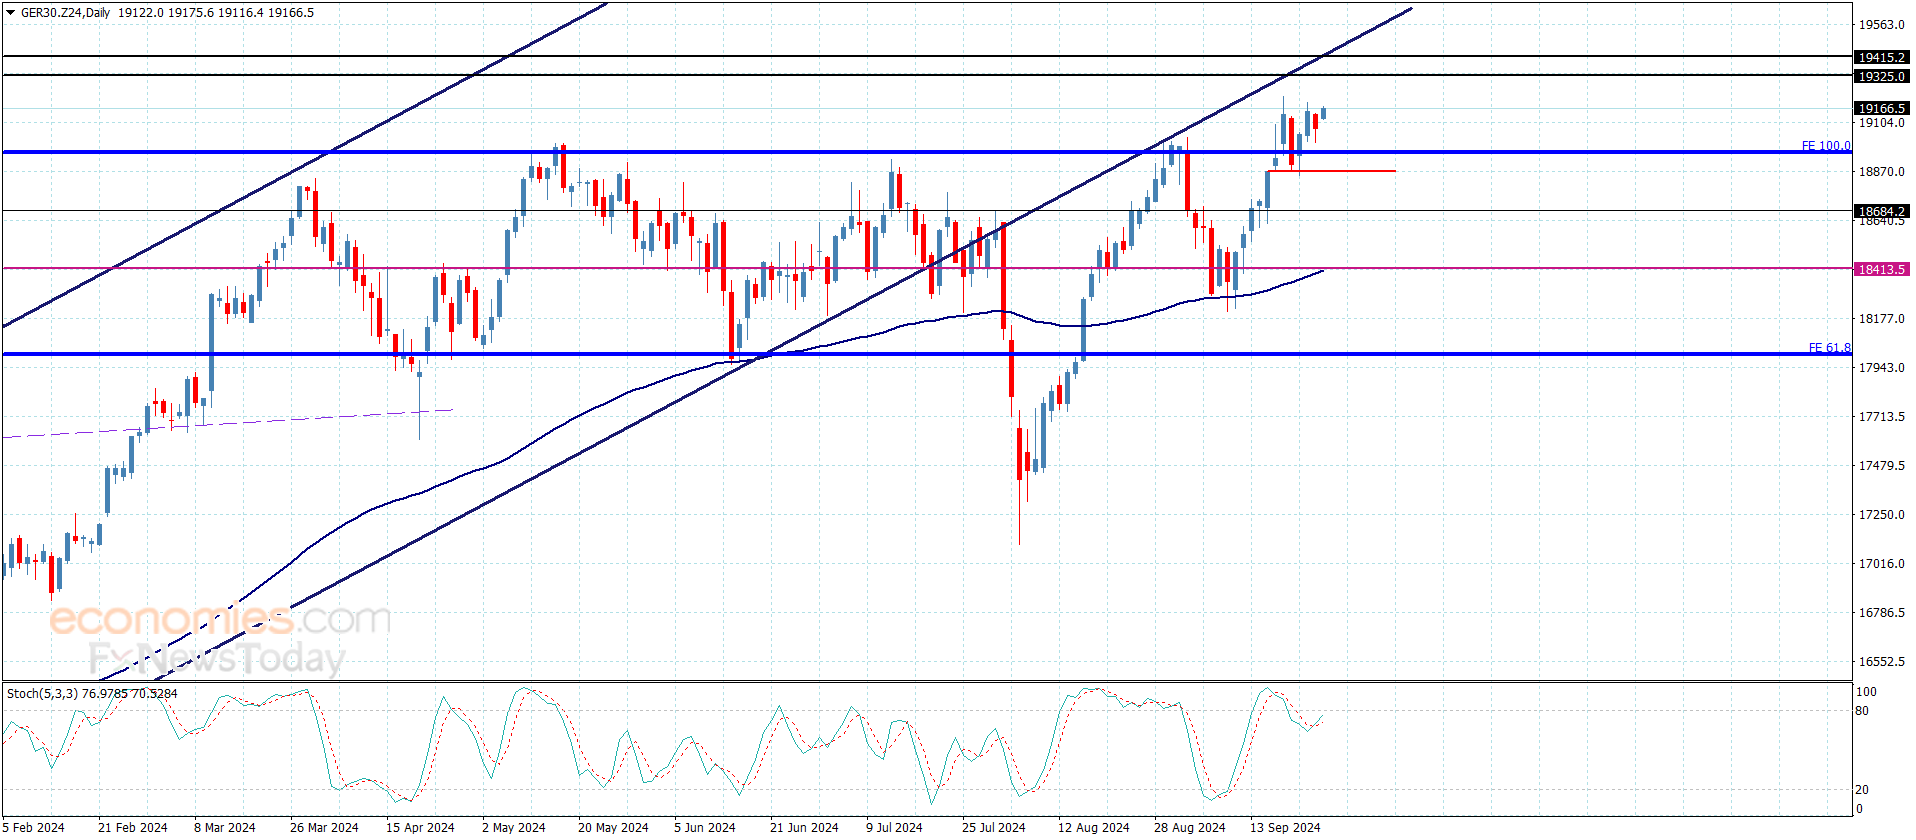This screenshot has height=840, width=1916.
Task: Click the 28 Aug 2024 date label
Action: (1190, 827)
